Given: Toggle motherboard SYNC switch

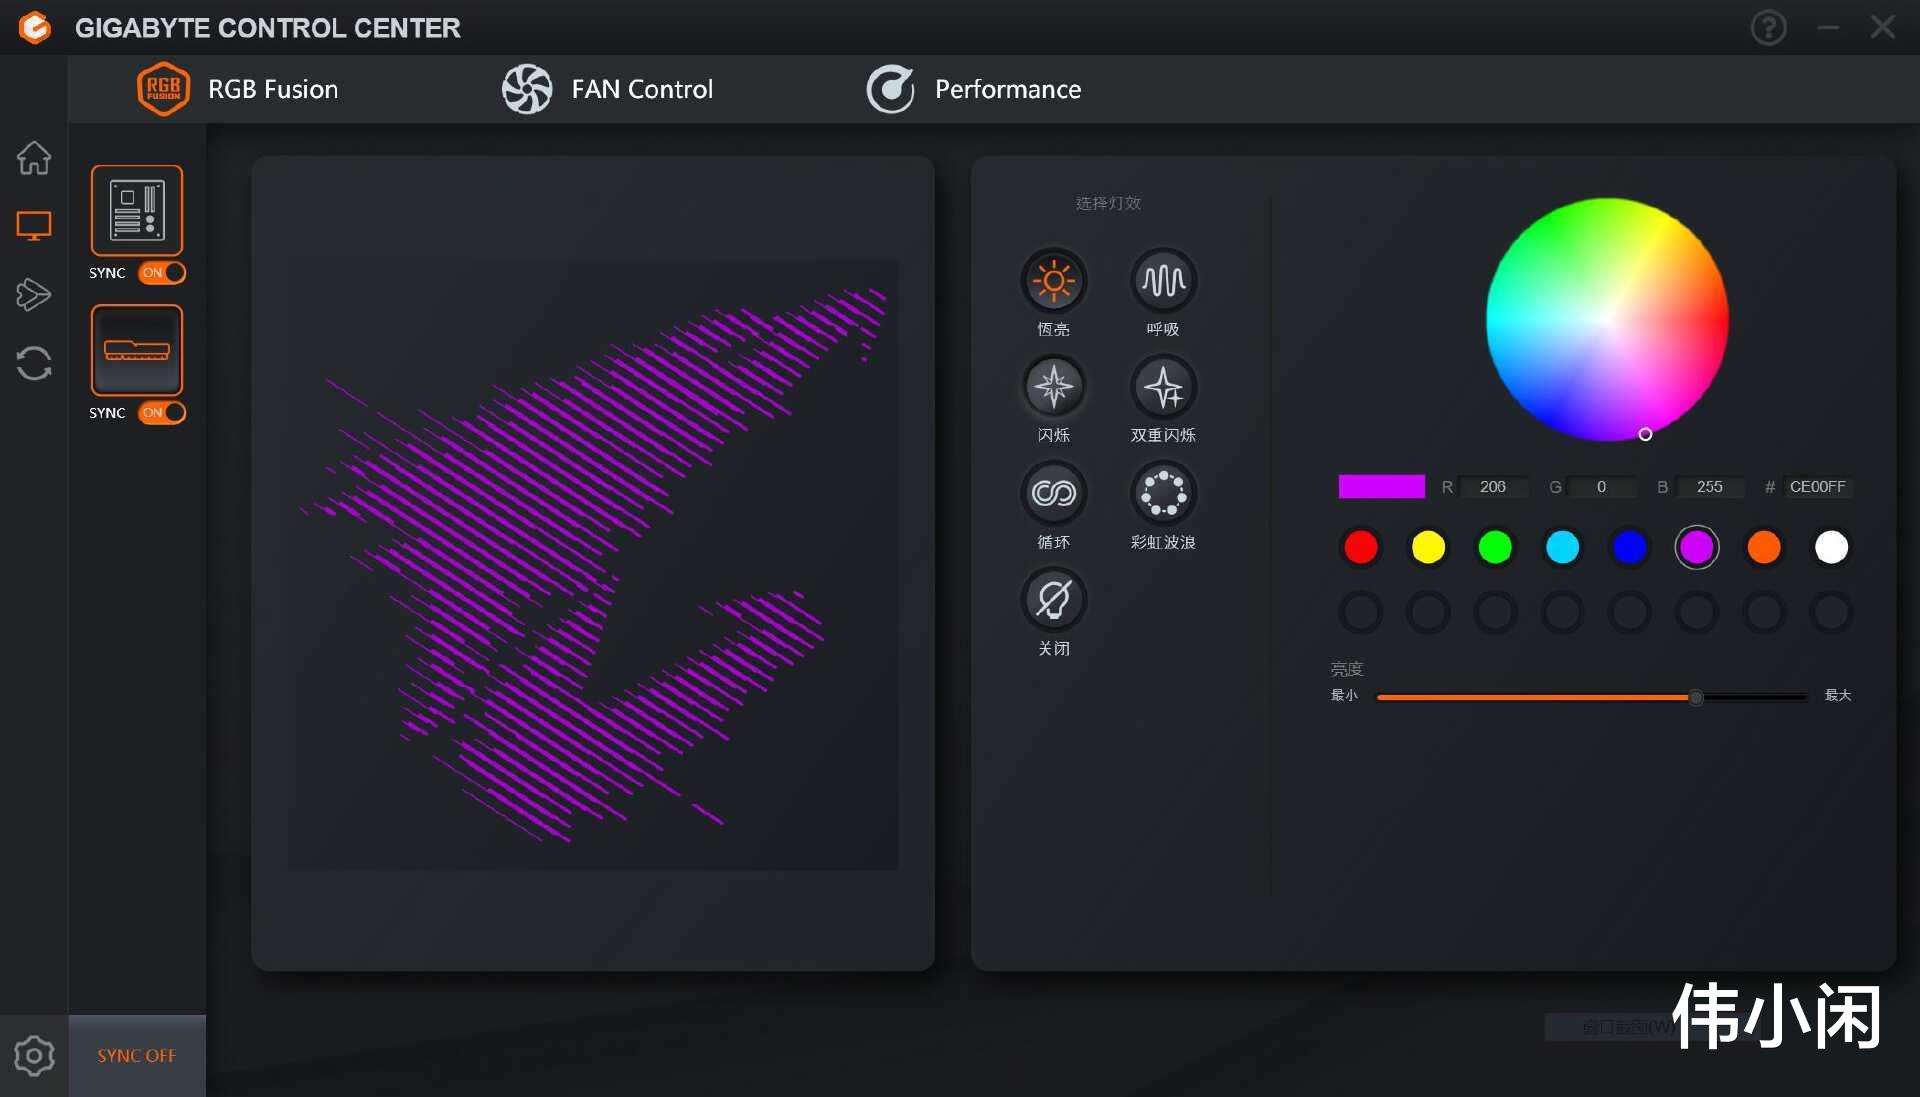Looking at the screenshot, I should pos(162,272).
